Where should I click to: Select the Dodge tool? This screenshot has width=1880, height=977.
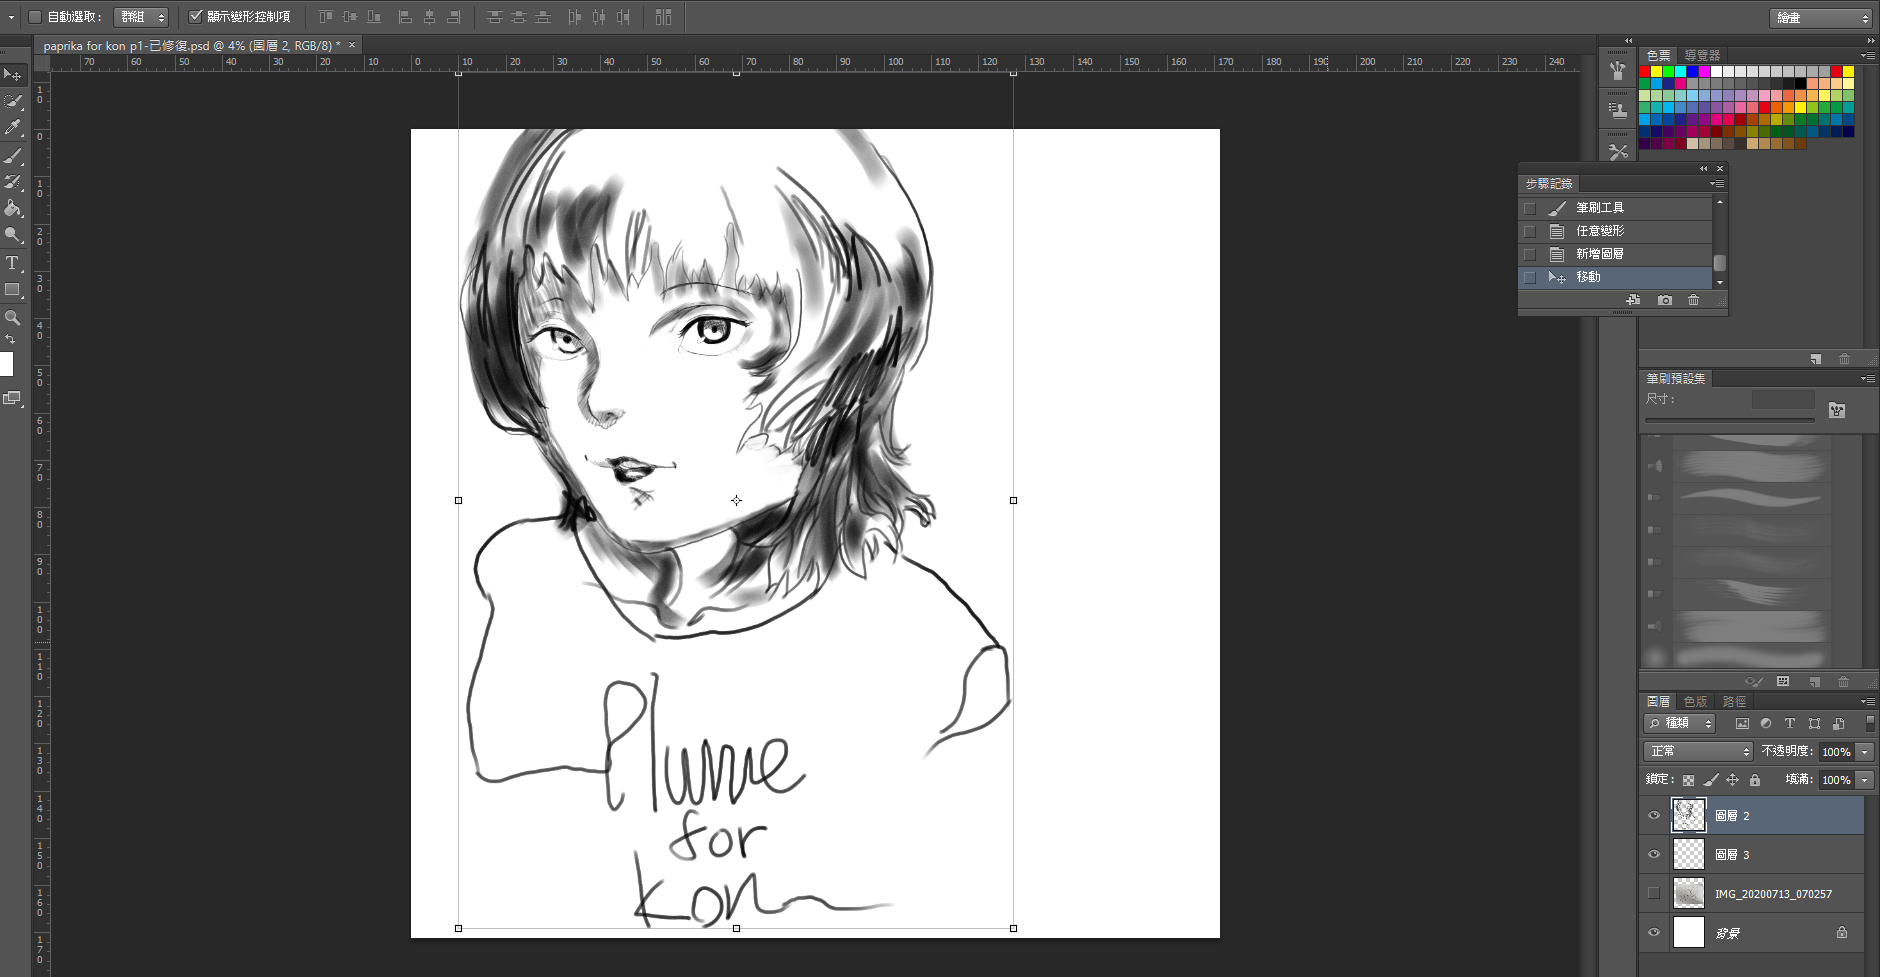[x=12, y=235]
